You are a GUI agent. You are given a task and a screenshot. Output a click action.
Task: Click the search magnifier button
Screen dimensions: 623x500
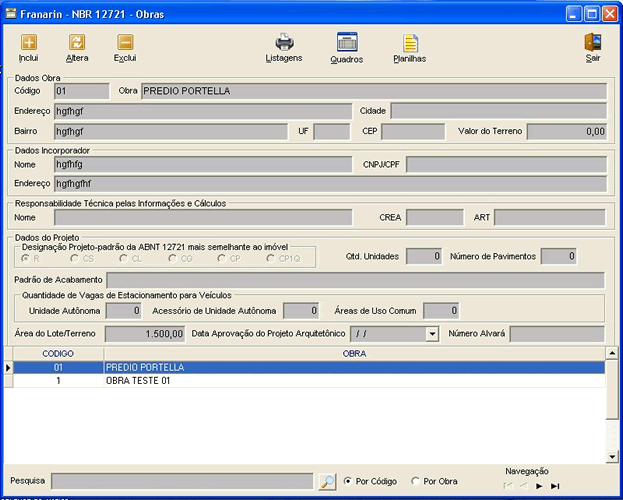pyautogui.click(x=327, y=481)
